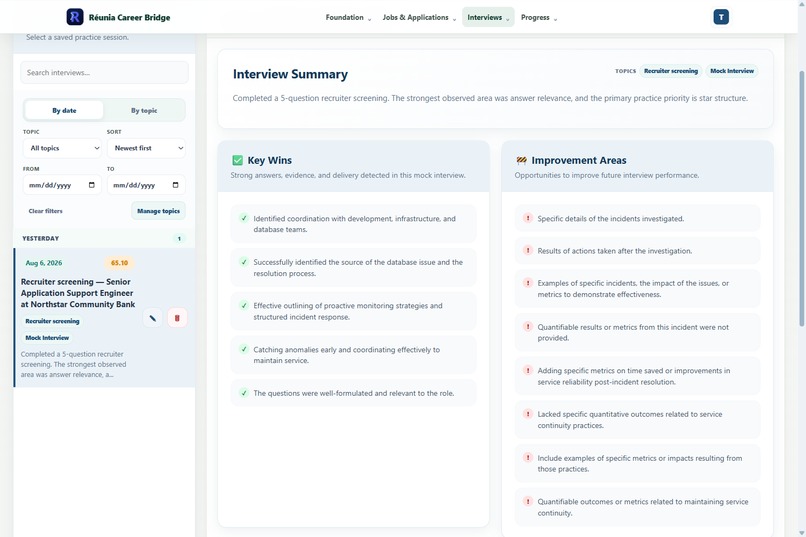Click the Manage topics button
The image size is (806, 537).
(x=158, y=211)
